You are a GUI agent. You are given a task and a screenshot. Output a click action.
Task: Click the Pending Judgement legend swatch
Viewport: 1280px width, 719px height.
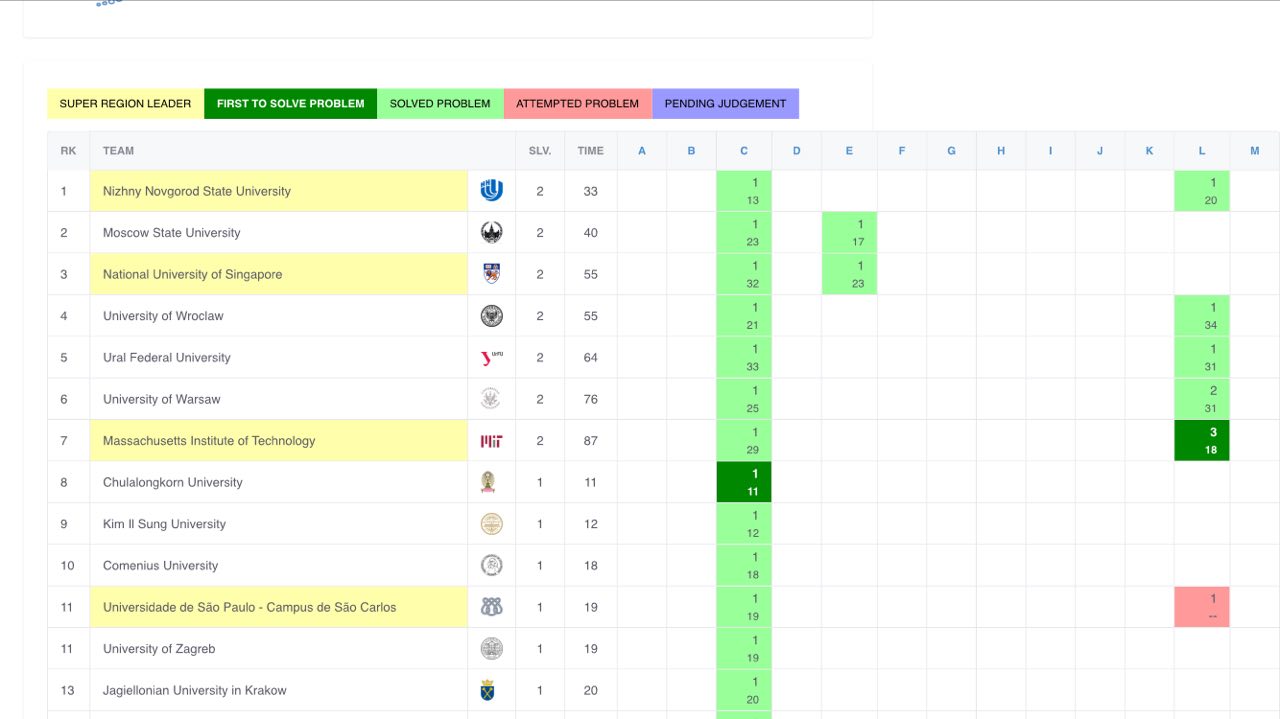click(x=725, y=104)
